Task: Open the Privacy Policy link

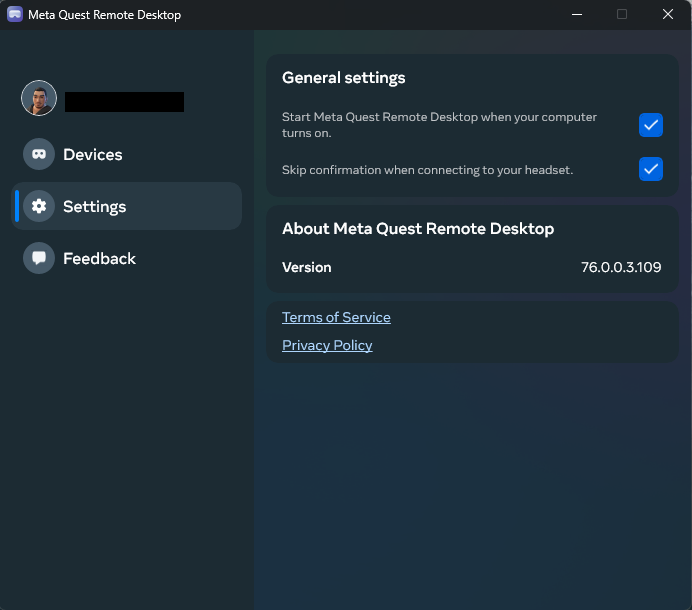Action: coord(327,345)
